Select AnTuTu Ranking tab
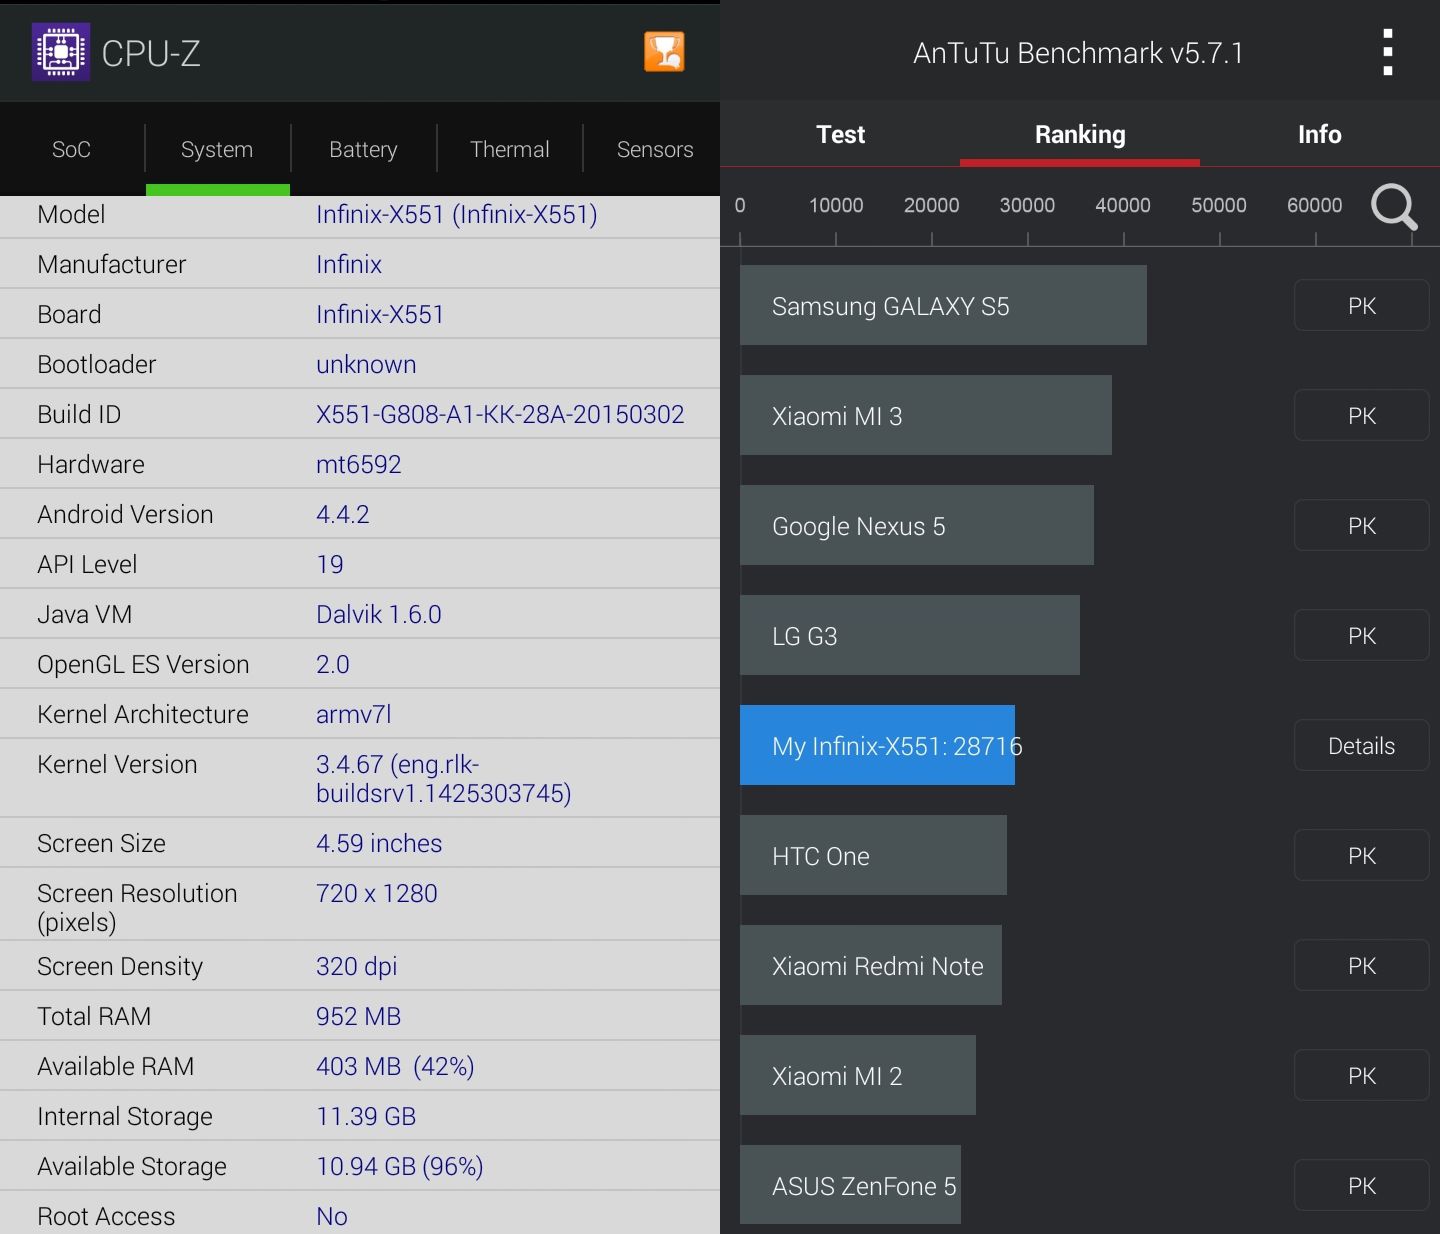Screen dimensions: 1440x1234 (x=1080, y=134)
